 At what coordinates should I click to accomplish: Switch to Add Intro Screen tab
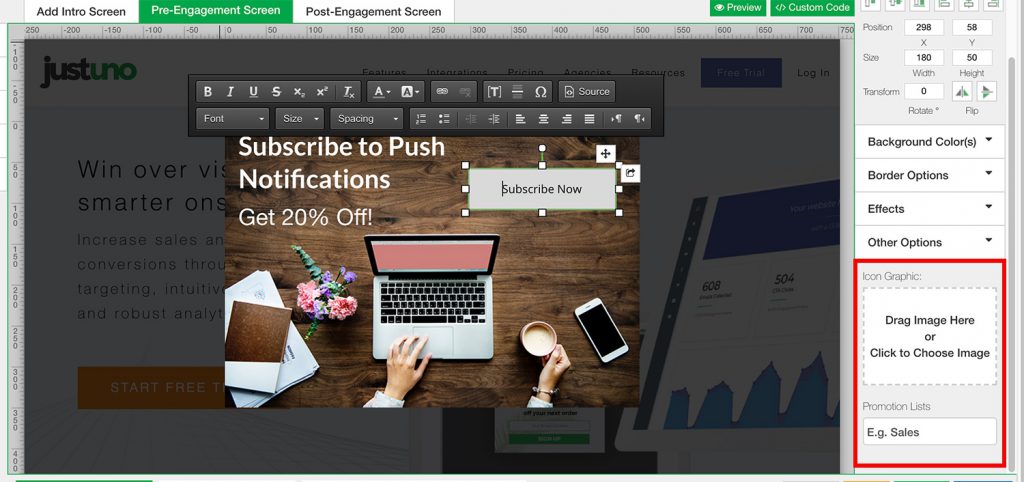pyautogui.click(x=81, y=11)
